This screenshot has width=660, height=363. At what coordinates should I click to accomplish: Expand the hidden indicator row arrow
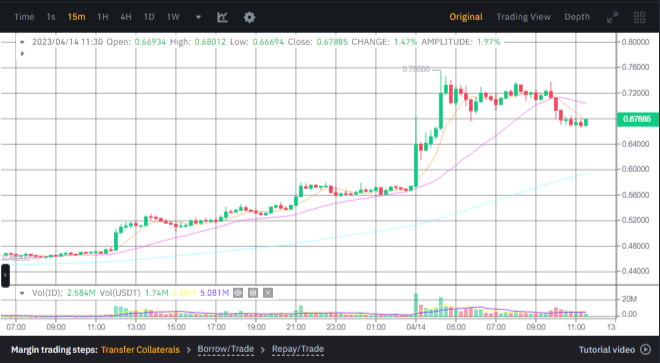pos(22,54)
